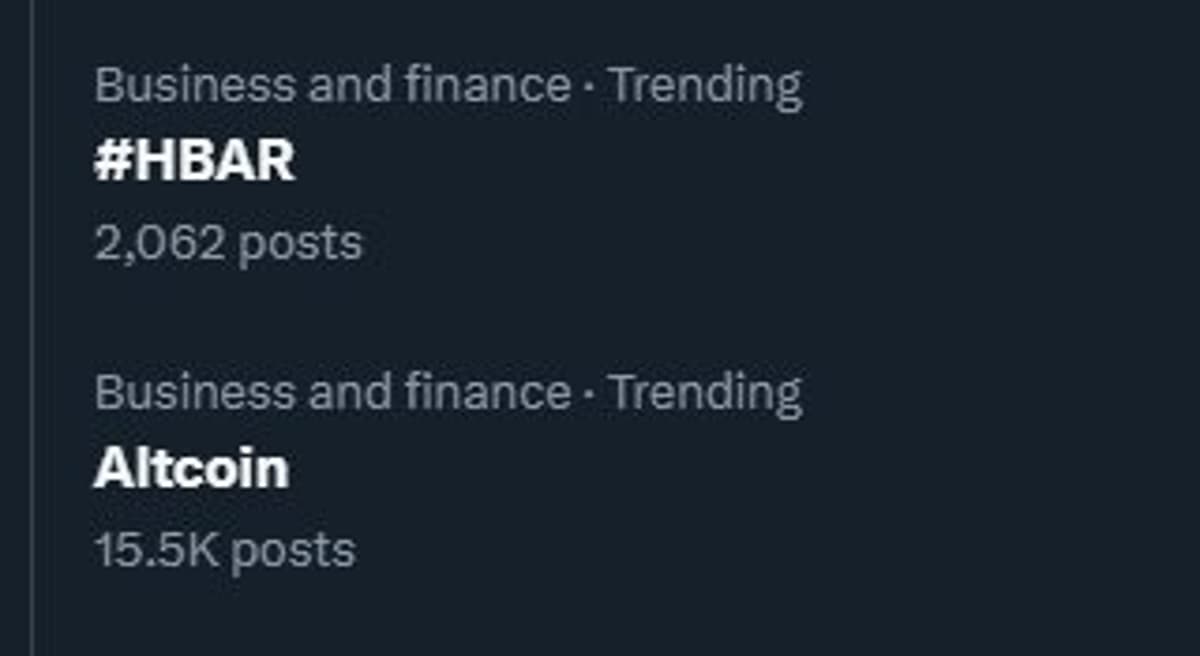Click the Trending text in the first entry
This screenshot has width=1200, height=656.
[x=704, y=85]
